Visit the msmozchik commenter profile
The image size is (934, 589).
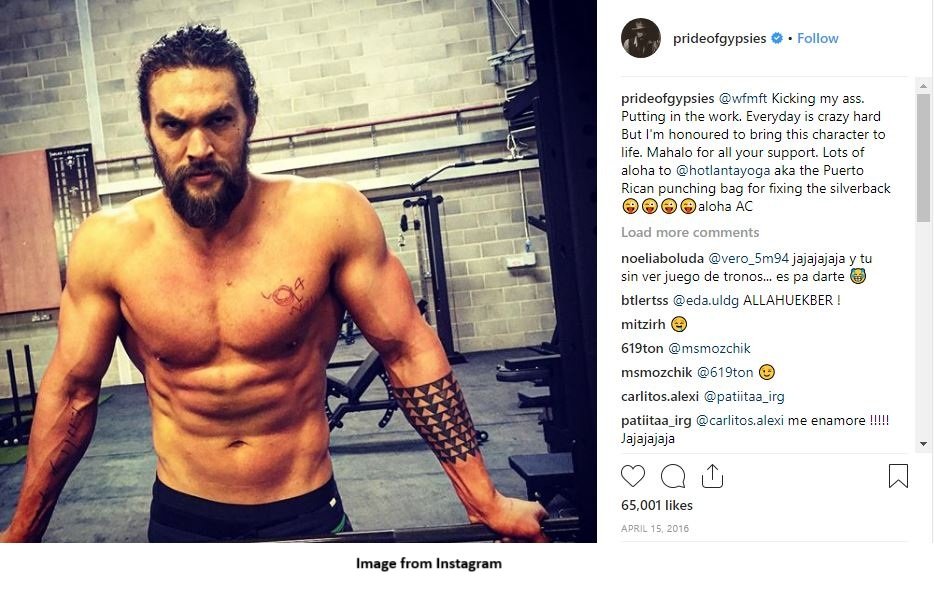[x=657, y=372]
